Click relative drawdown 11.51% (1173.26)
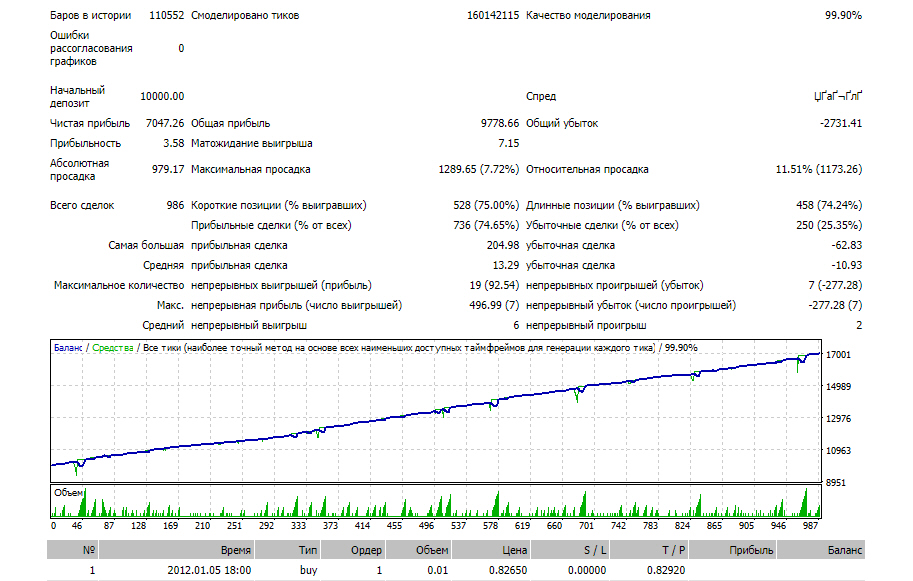The image size is (913, 581). 819,169
